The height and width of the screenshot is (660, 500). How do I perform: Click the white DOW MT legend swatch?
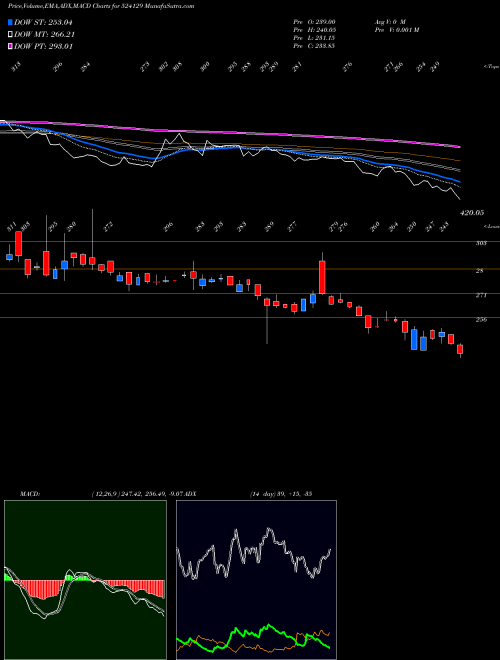point(10,35)
